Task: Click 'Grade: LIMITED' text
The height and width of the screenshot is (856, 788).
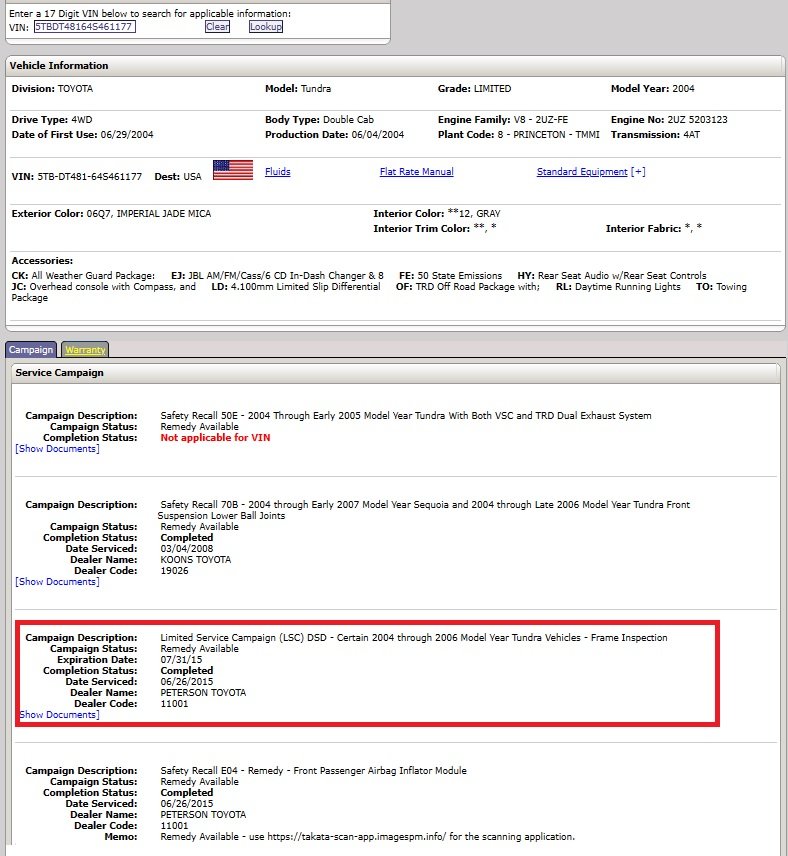Action: point(475,88)
